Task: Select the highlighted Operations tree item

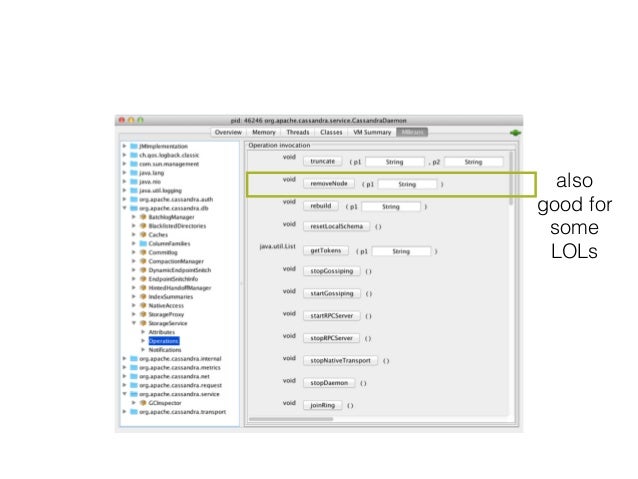Action: [164, 341]
